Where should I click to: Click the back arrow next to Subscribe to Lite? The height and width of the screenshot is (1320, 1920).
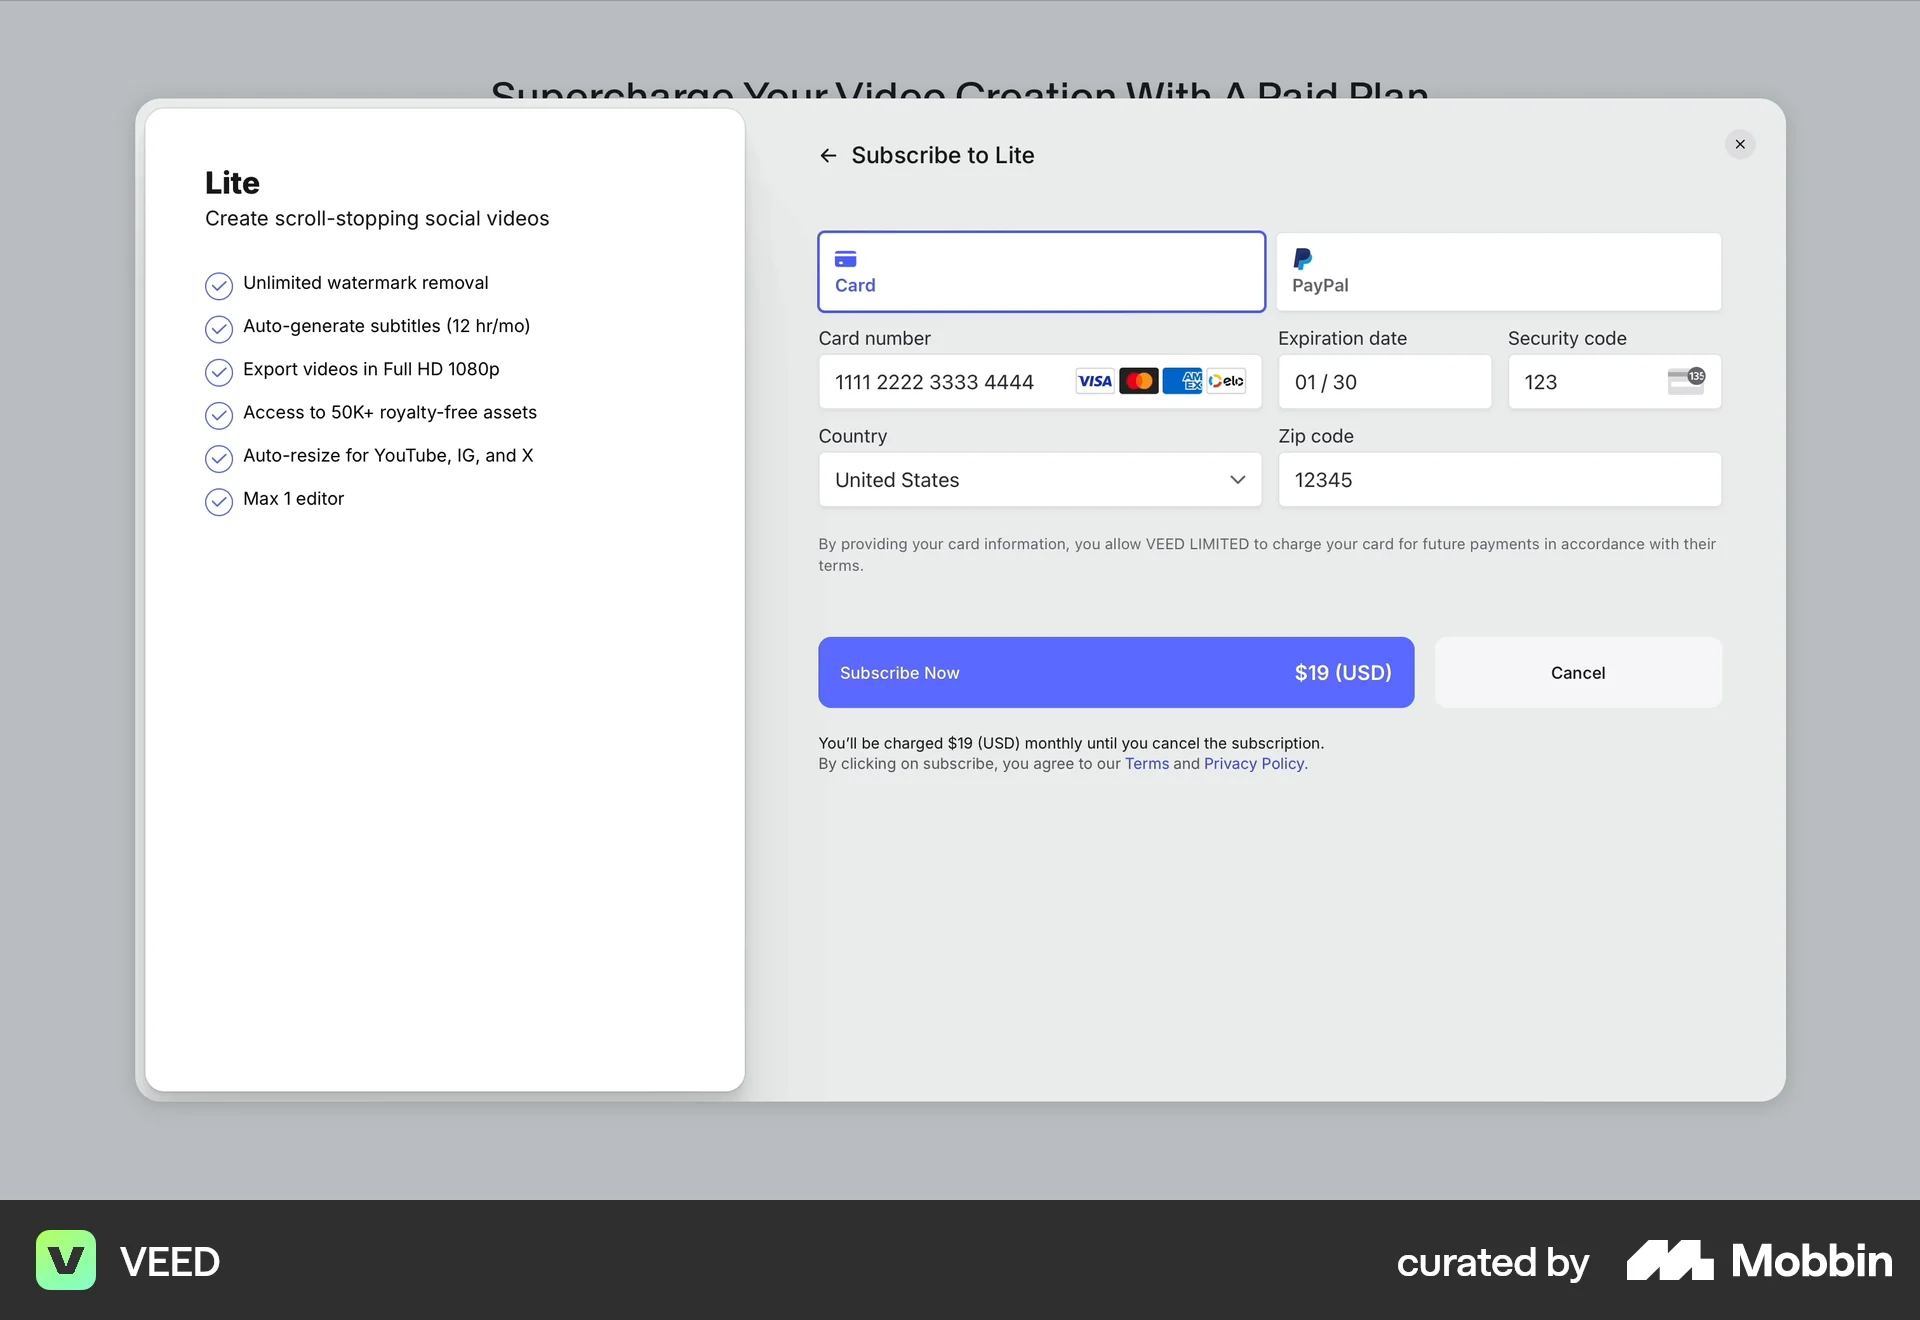[x=829, y=155]
